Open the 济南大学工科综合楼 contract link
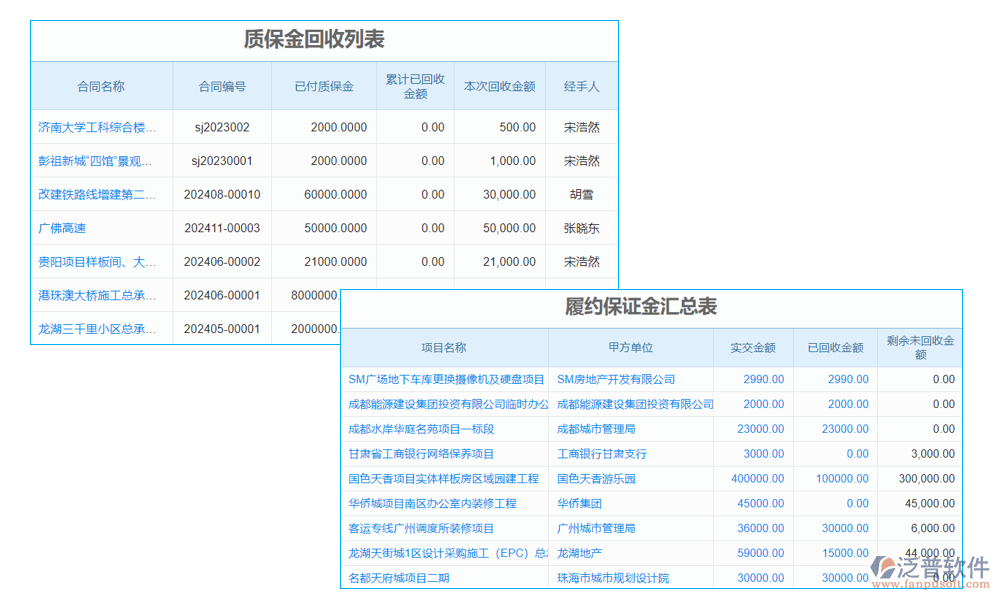The image size is (1000, 600). pyautogui.click(x=100, y=127)
